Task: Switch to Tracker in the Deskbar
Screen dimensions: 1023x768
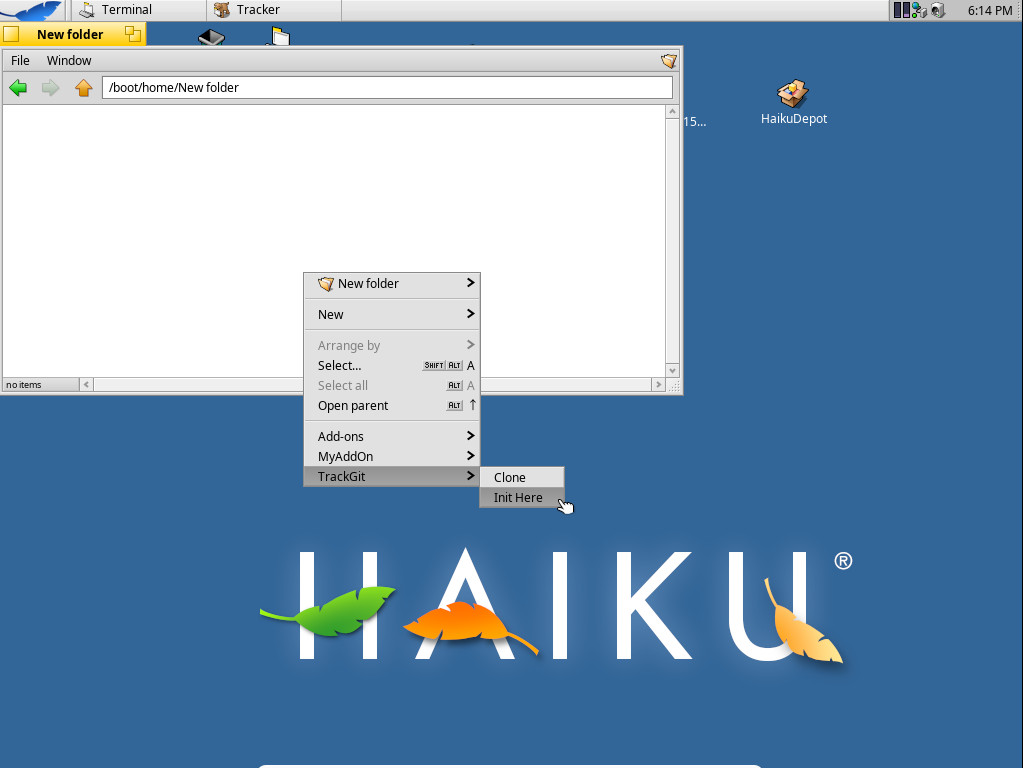Action: tap(274, 10)
